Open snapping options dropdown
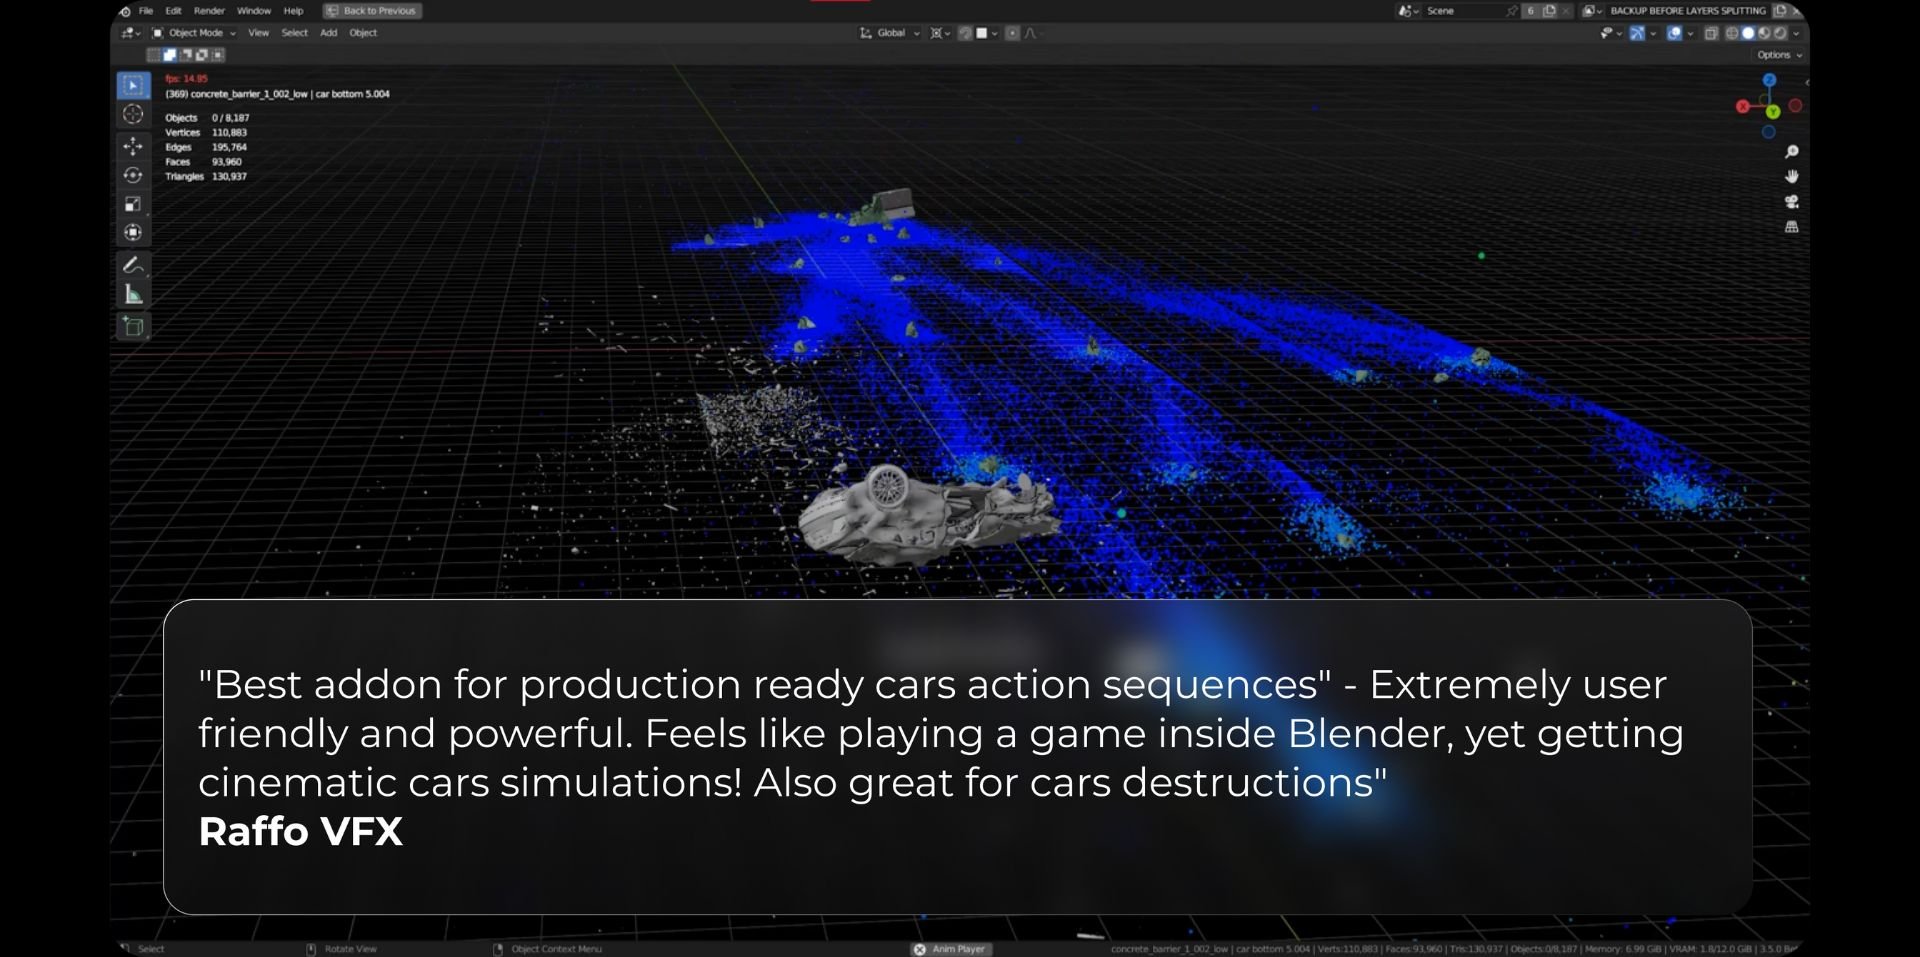The image size is (1920, 957). tap(988, 33)
